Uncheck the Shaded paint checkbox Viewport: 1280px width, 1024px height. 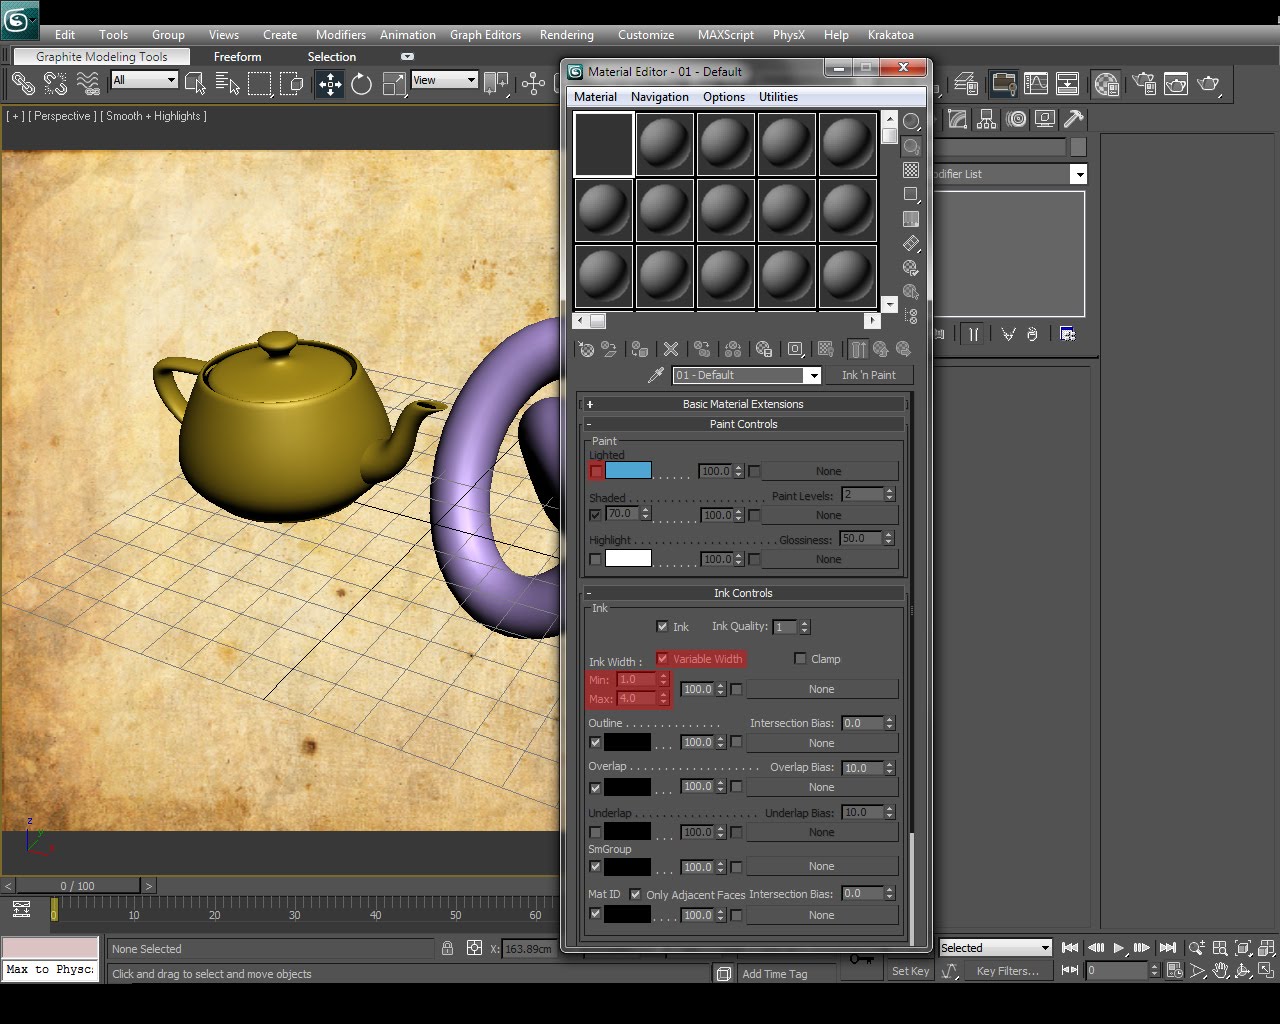pos(595,514)
